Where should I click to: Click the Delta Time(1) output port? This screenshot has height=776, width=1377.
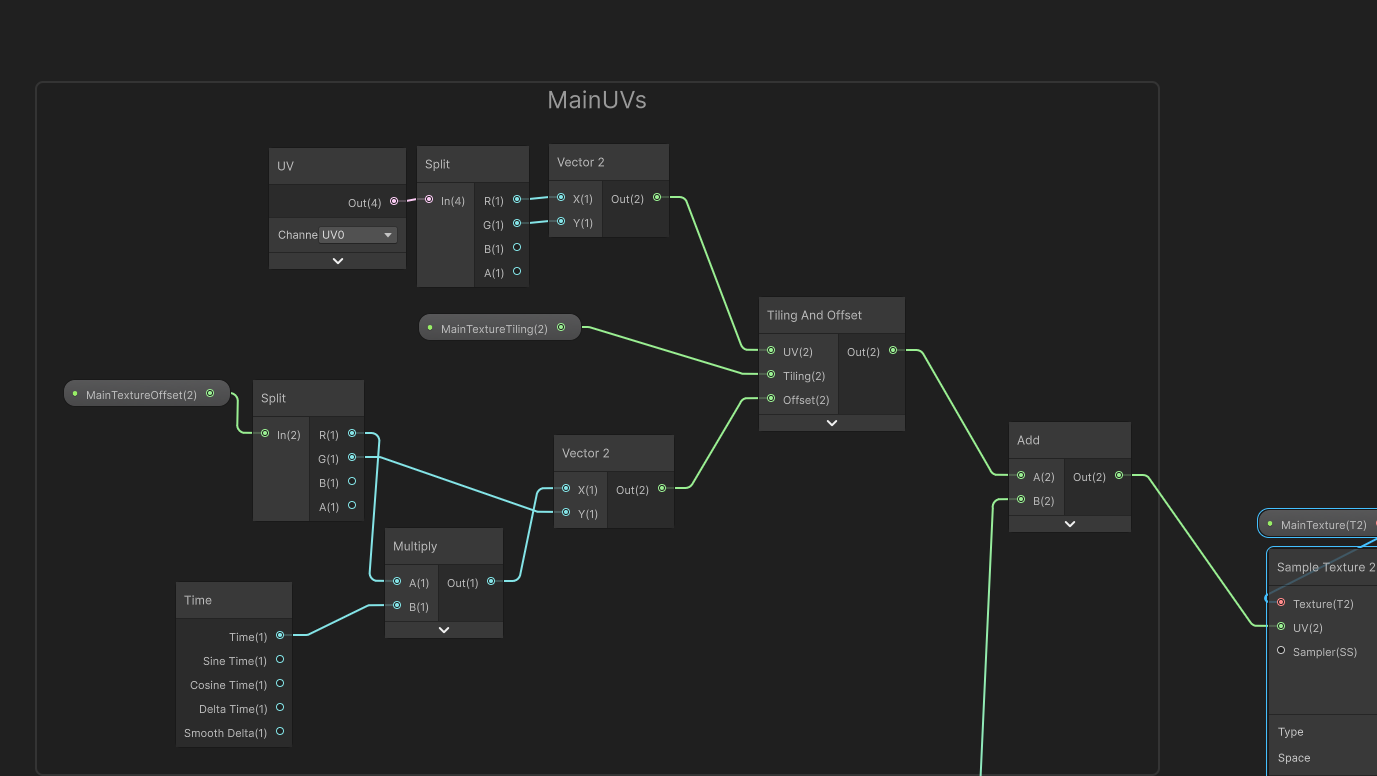tap(280, 708)
